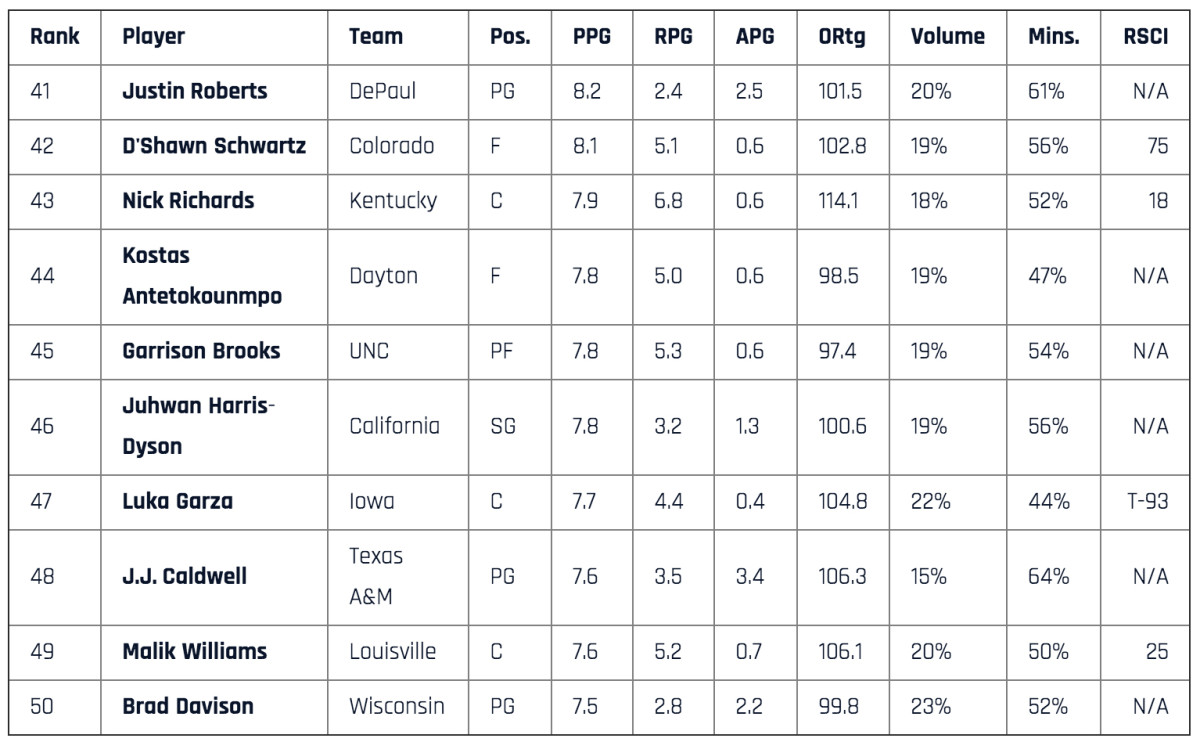Image resolution: width=1200 pixels, height=742 pixels.
Task: Open Justin Roberts player name
Action: click(194, 91)
